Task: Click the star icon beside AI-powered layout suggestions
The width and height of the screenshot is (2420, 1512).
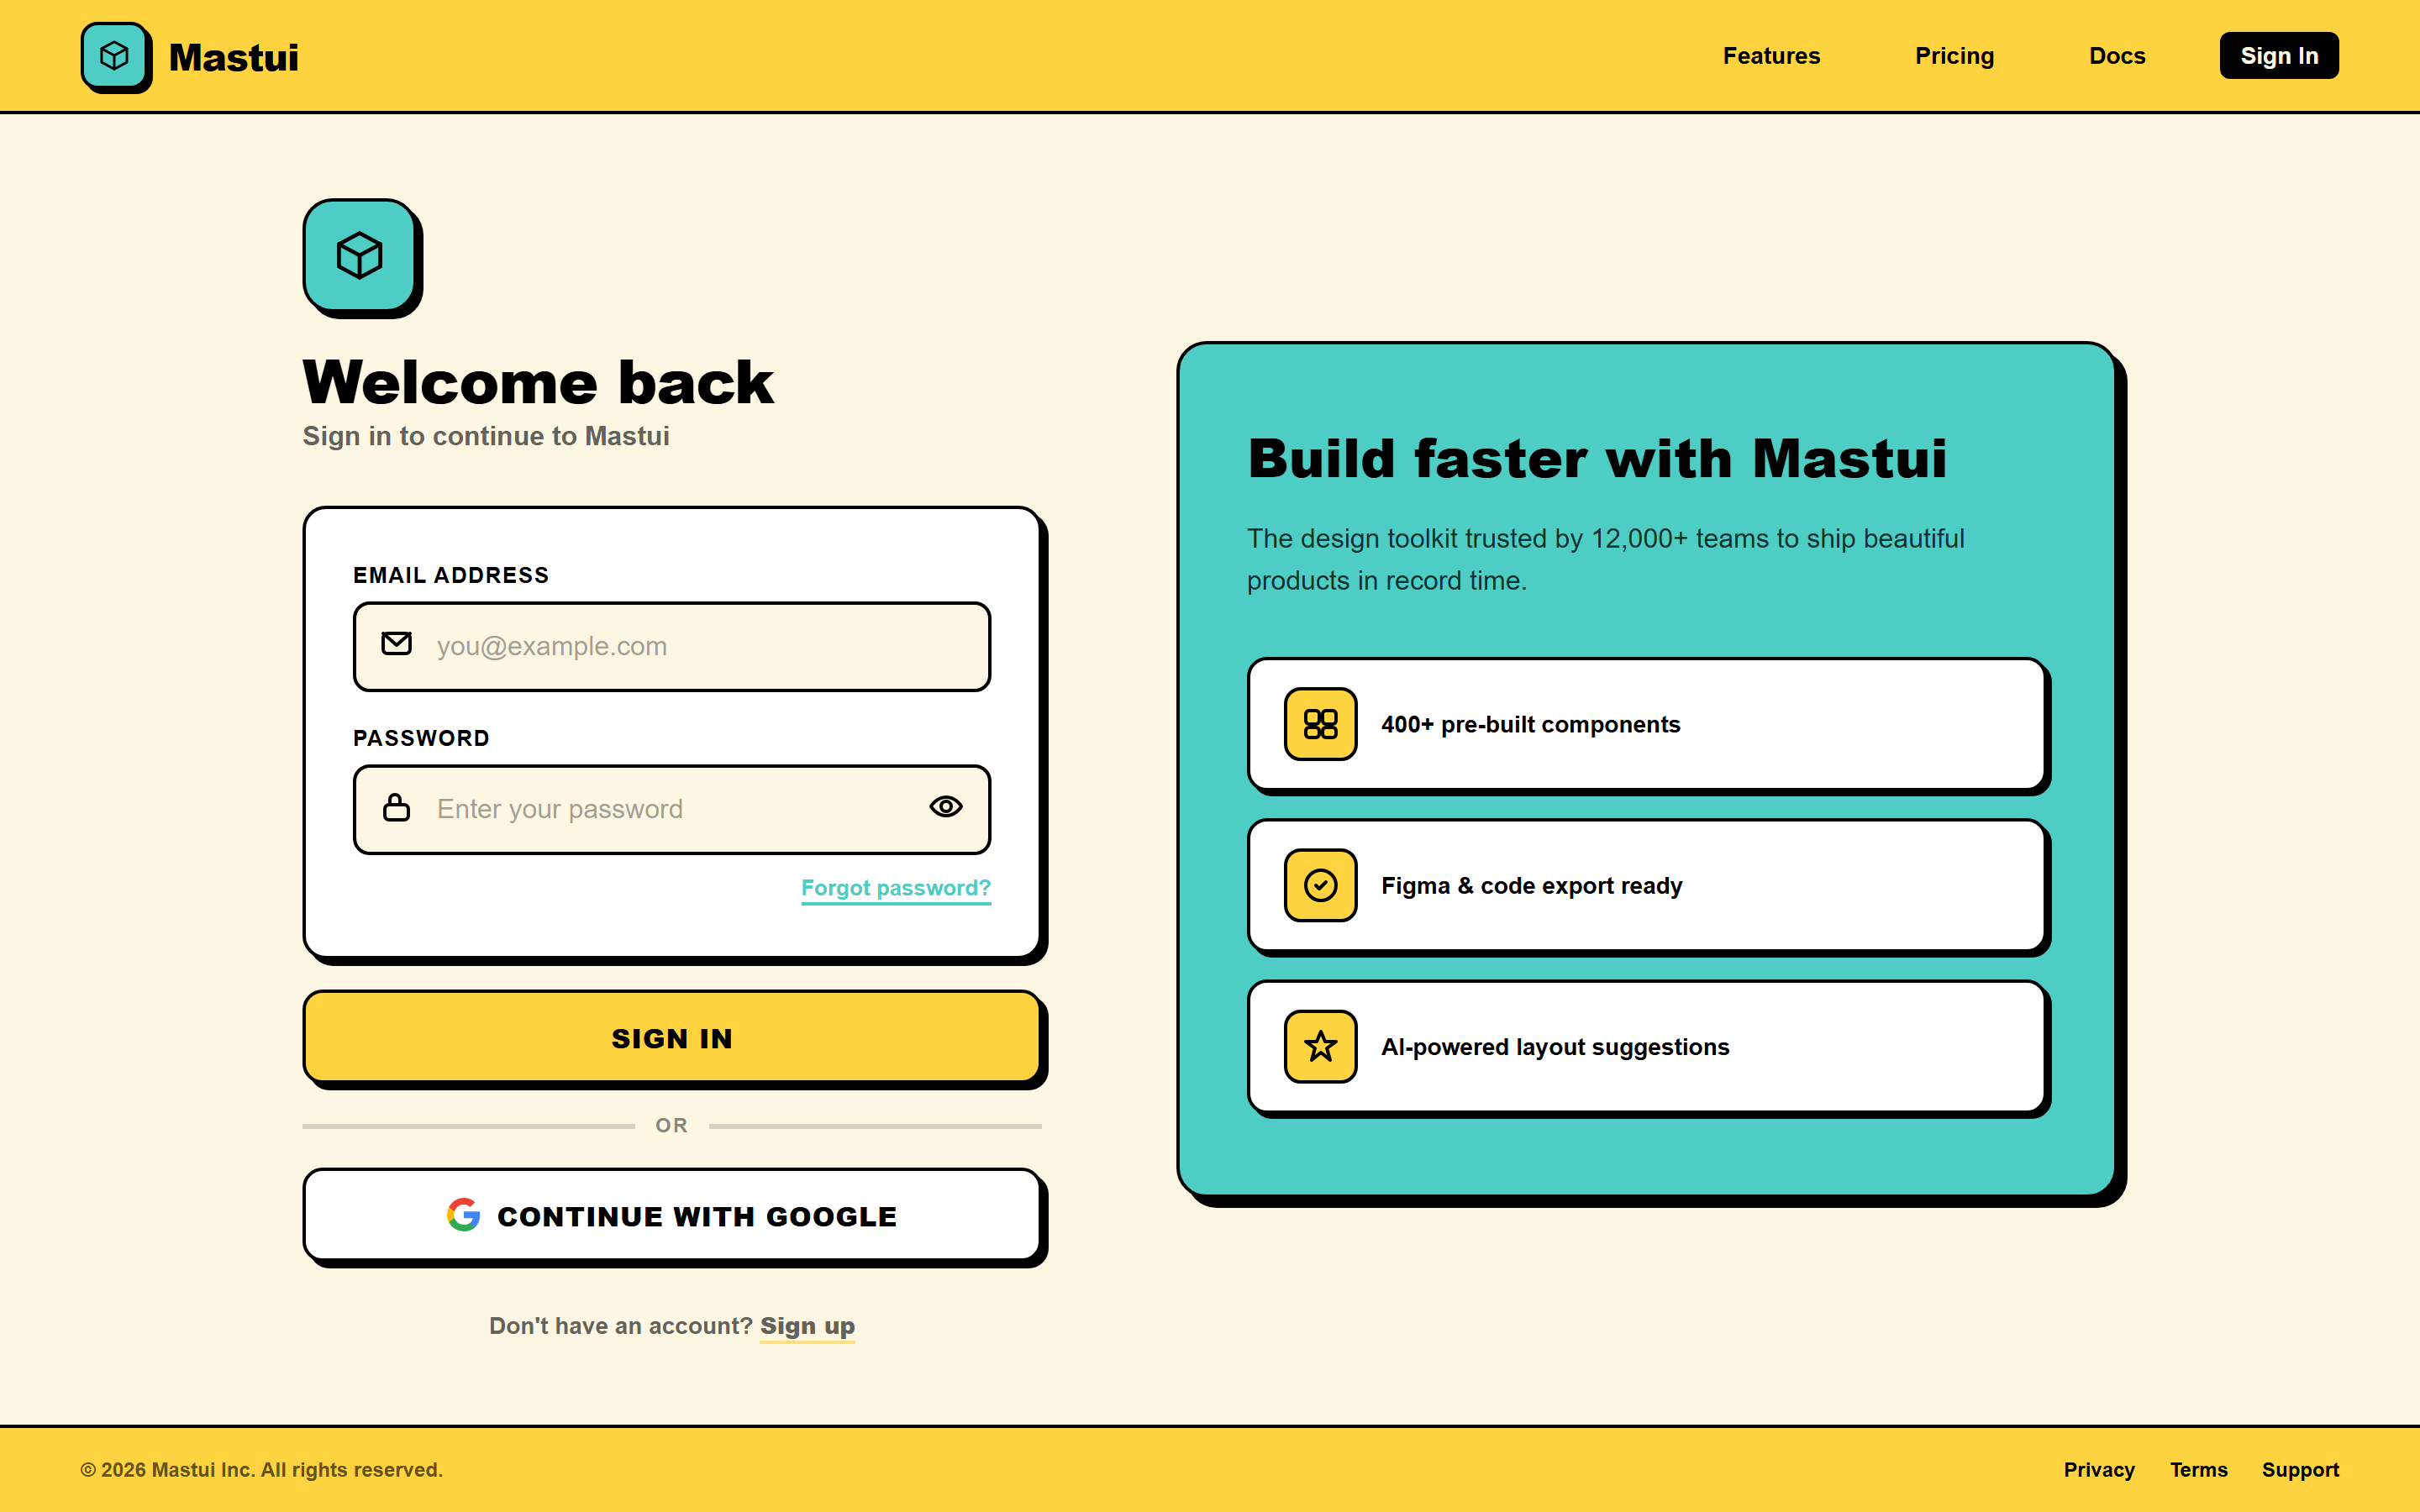Action: pyautogui.click(x=1320, y=1047)
